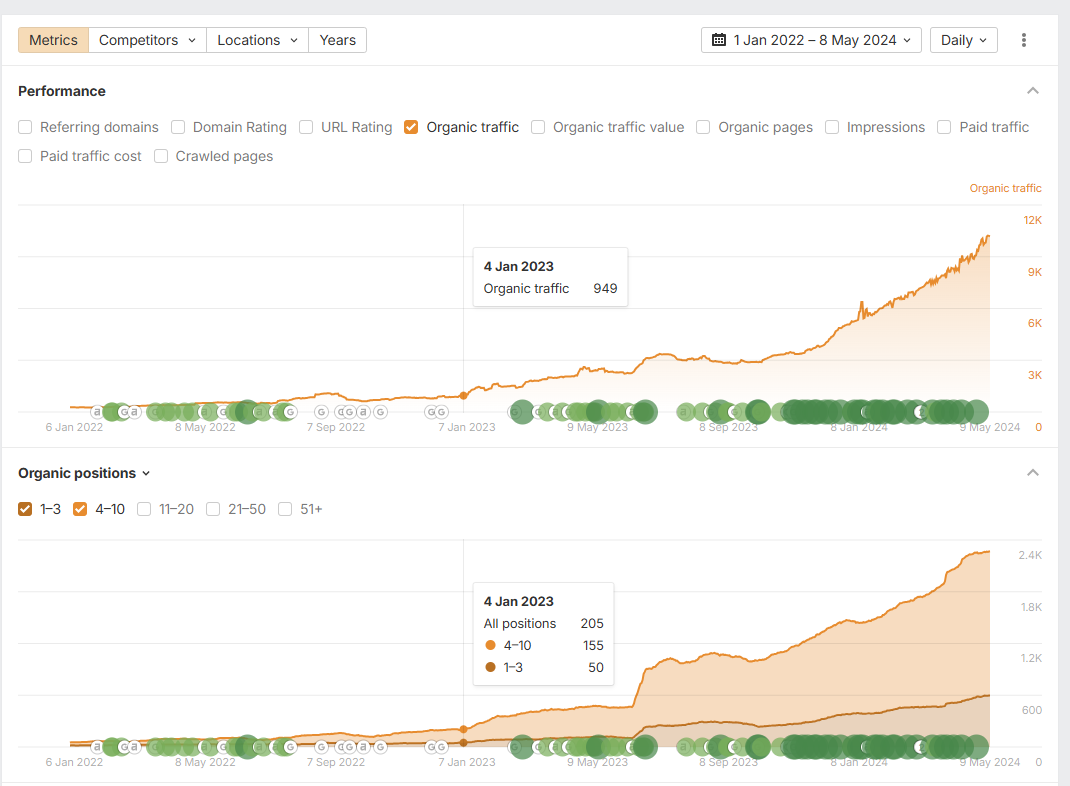1070x786 pixels.
Task: Enable the Organic traffic value checkbox
Action: click(x=538, y=128)
